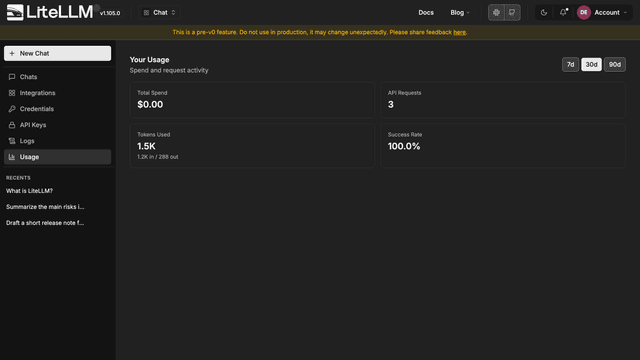Open the Docs link
The width and height of the screenshot is (640, 360).
tap(426, 13)
